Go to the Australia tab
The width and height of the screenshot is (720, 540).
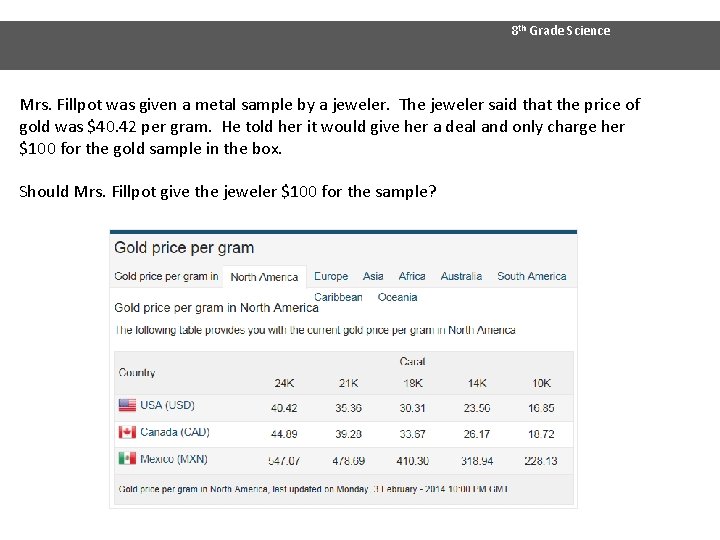click(x=461, y=276)
